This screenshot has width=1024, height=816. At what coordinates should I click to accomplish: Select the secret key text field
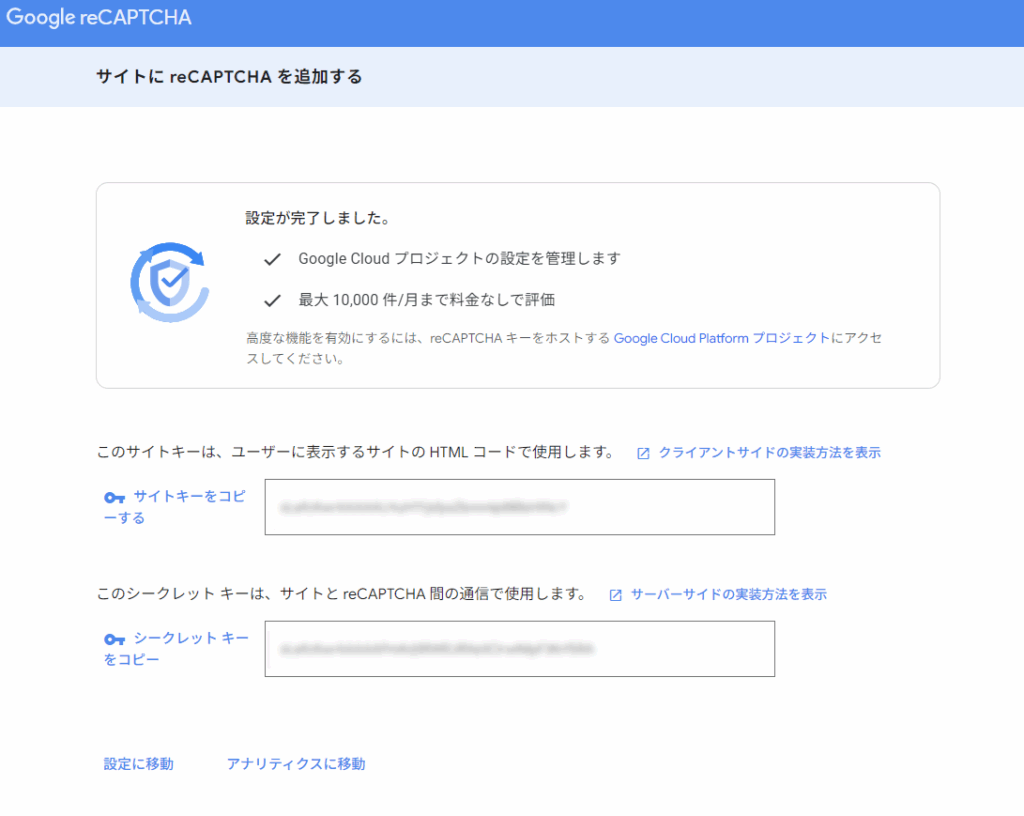tap(520, 649)
